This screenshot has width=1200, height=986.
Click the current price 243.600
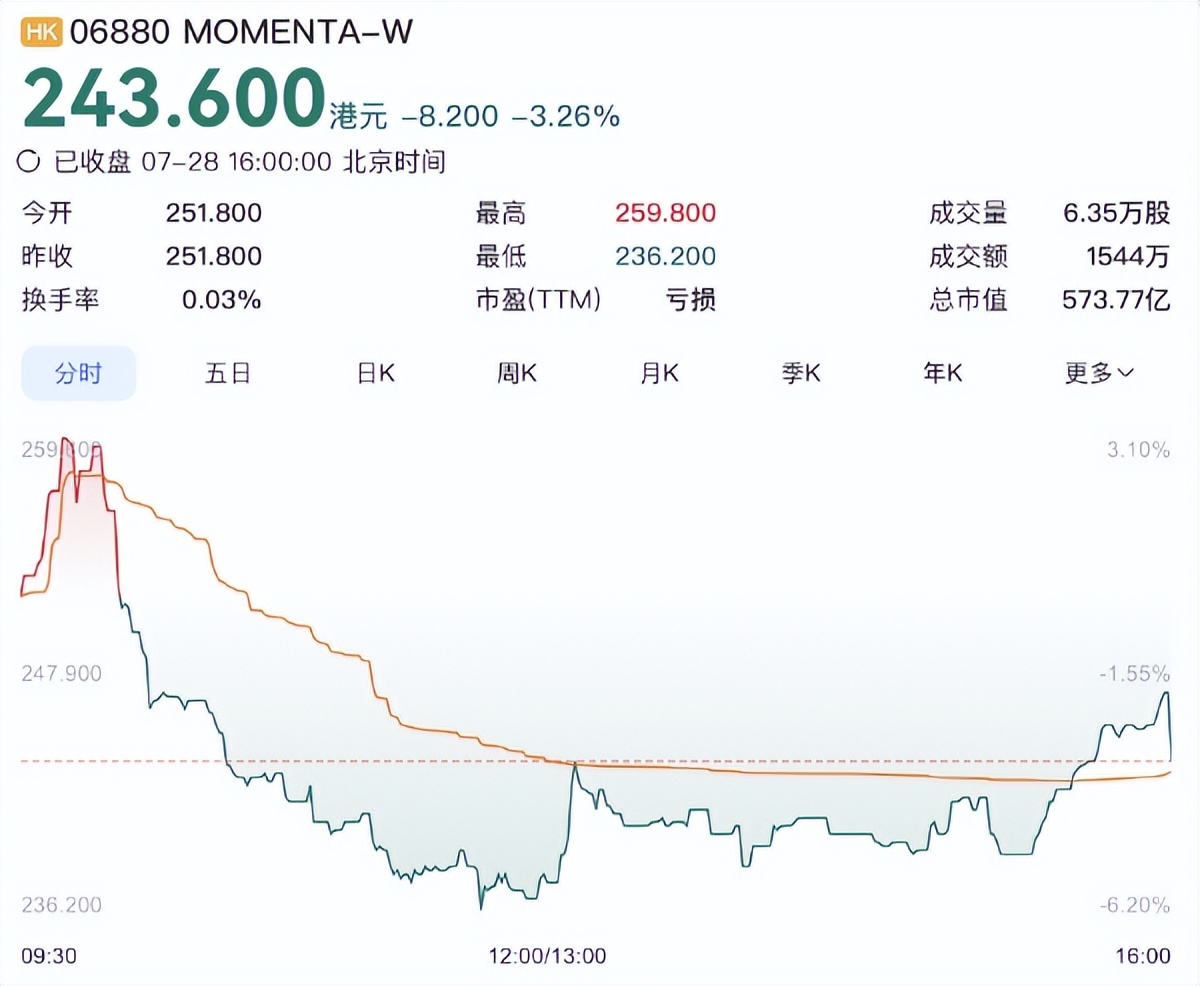[x=174, y=99]
